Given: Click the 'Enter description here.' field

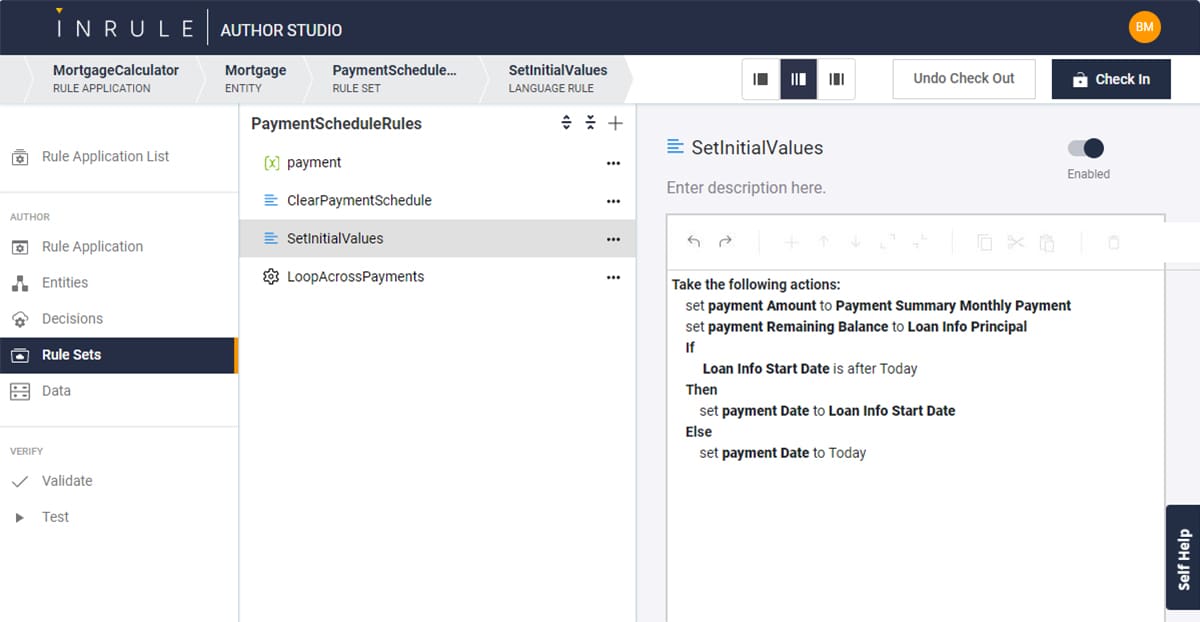Looking at the screenshot, I should [746, 187].
